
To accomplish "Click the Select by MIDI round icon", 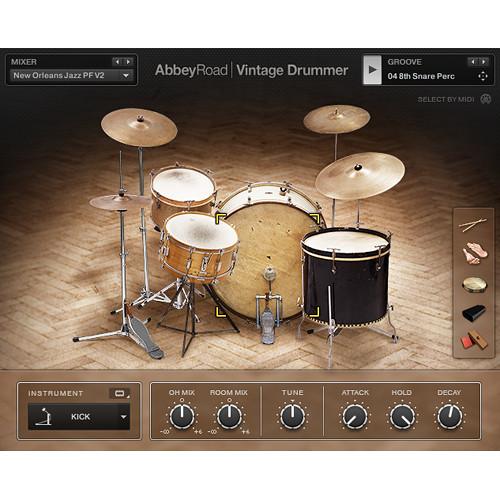I will point(486,99).
